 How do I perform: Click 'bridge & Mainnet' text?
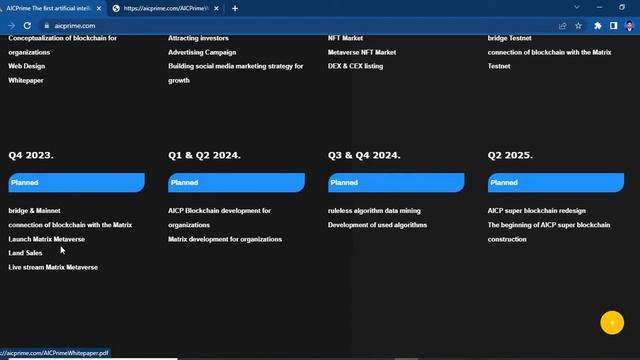tap(34, 211)
